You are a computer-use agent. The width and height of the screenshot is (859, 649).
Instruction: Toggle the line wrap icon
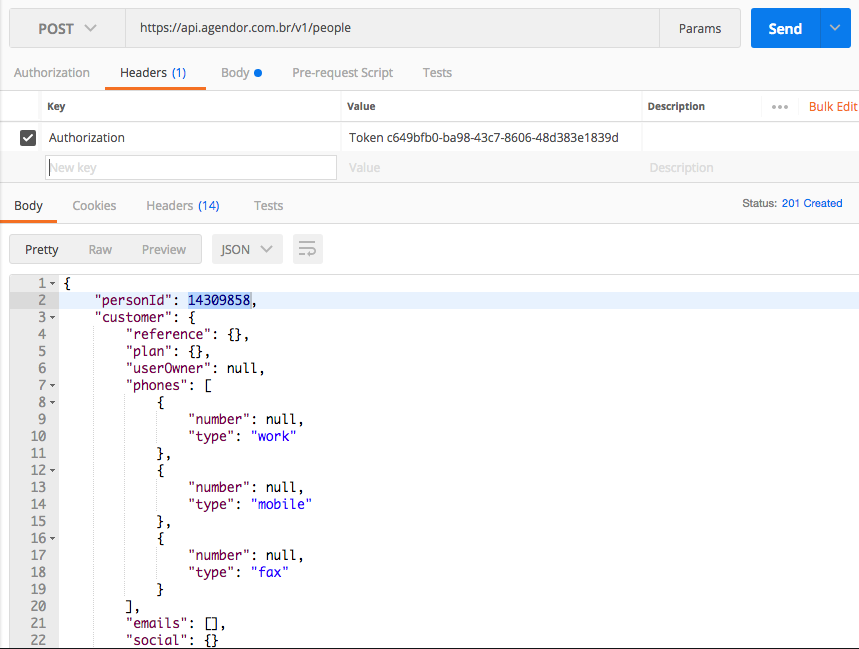pos(307,249)
